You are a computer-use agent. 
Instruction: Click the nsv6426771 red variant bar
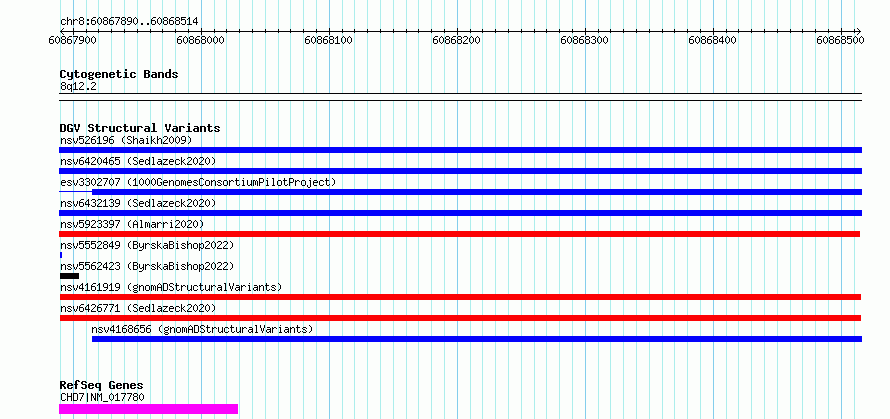coord(460,318)
